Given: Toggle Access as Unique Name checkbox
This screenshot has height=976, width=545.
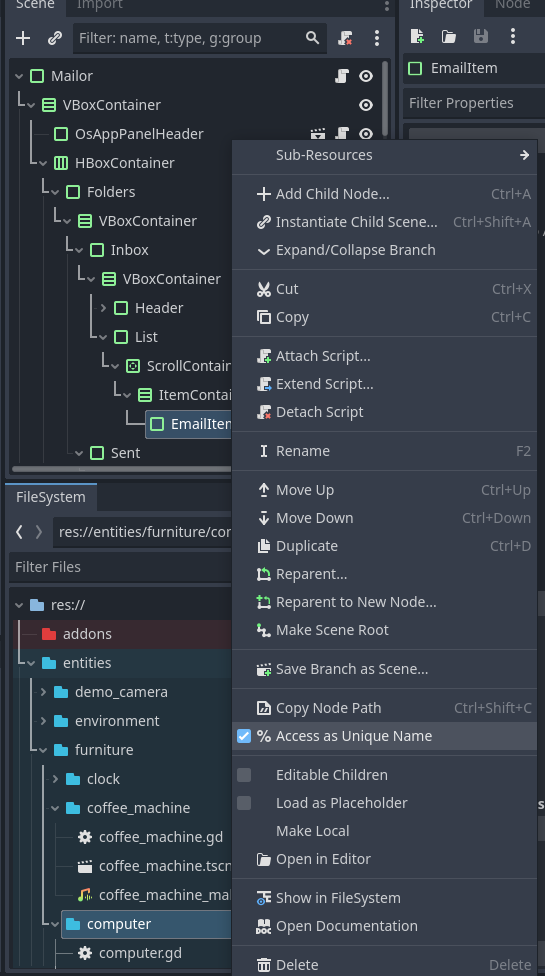Looking at the screenshot, I should pyautogui.click(x=244, y=736).
